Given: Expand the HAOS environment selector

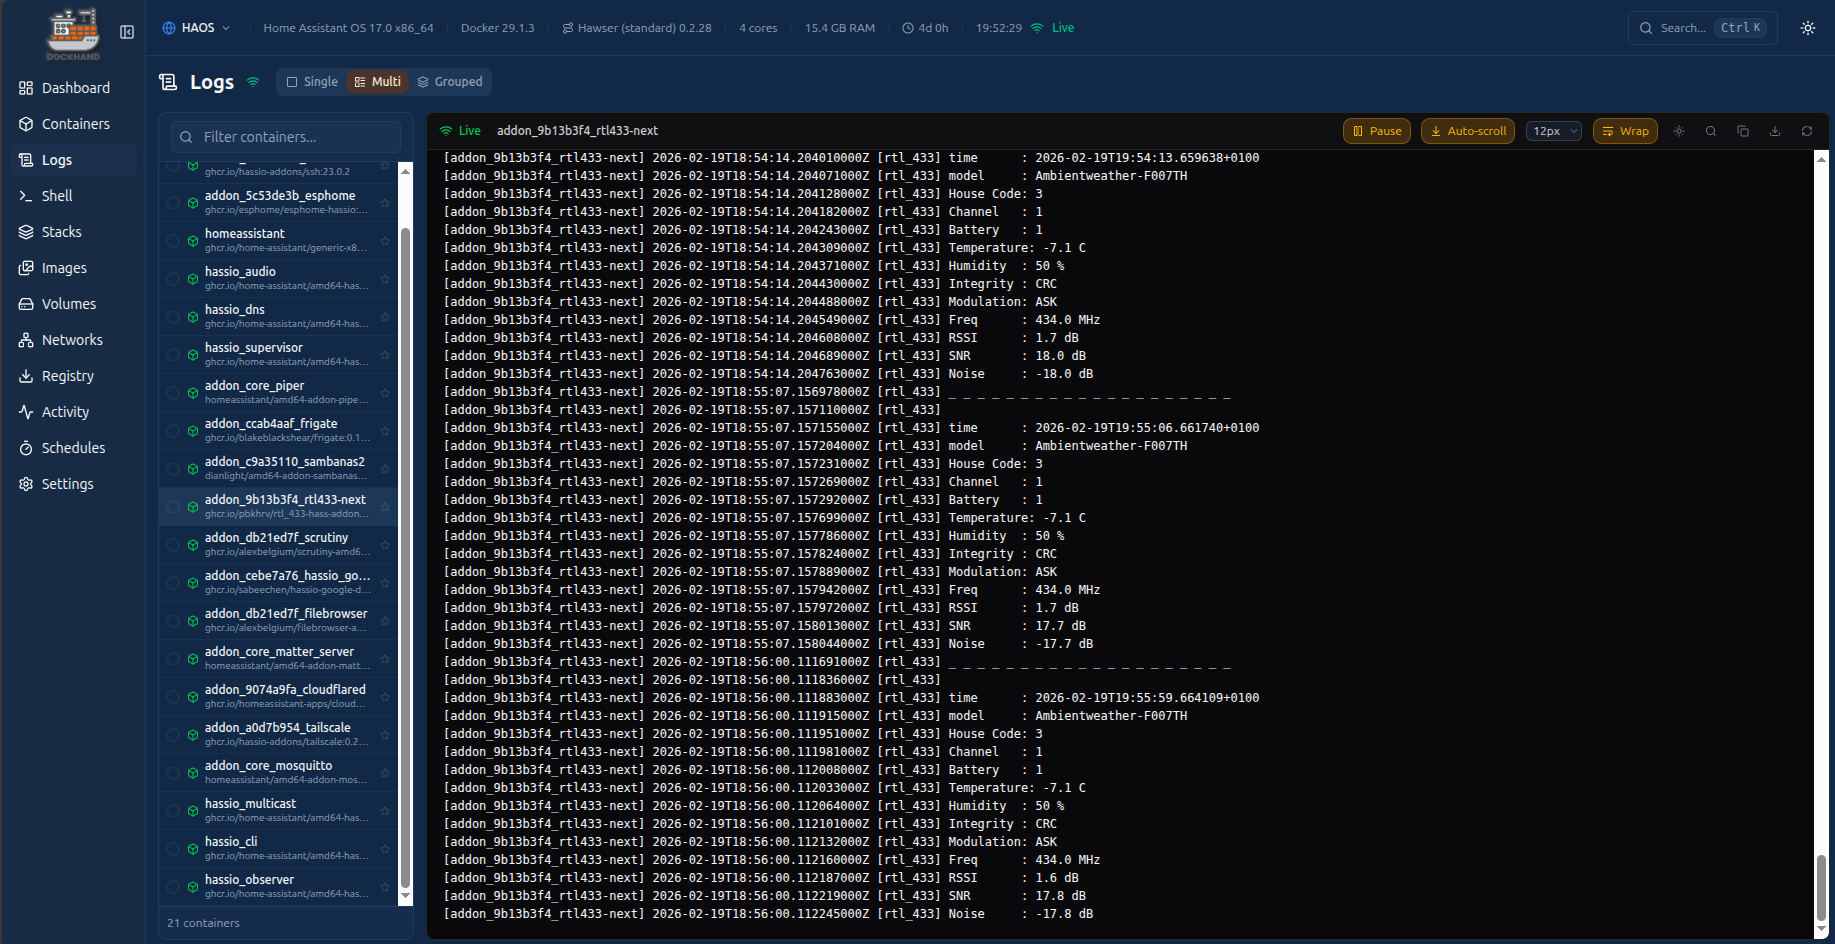Looking at the screenshot, I should [196, 28].
